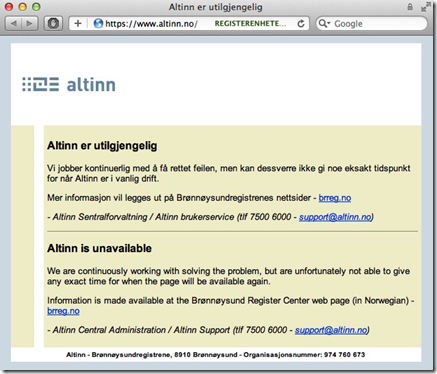Open the brreg.no link in English section
The image size is (437, 374).
(x=63, y=311)
